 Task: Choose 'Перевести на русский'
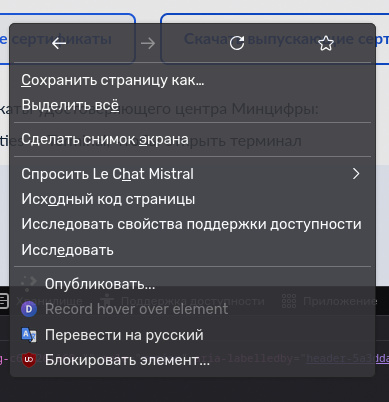pyautogui.click(x=192, y=335)
